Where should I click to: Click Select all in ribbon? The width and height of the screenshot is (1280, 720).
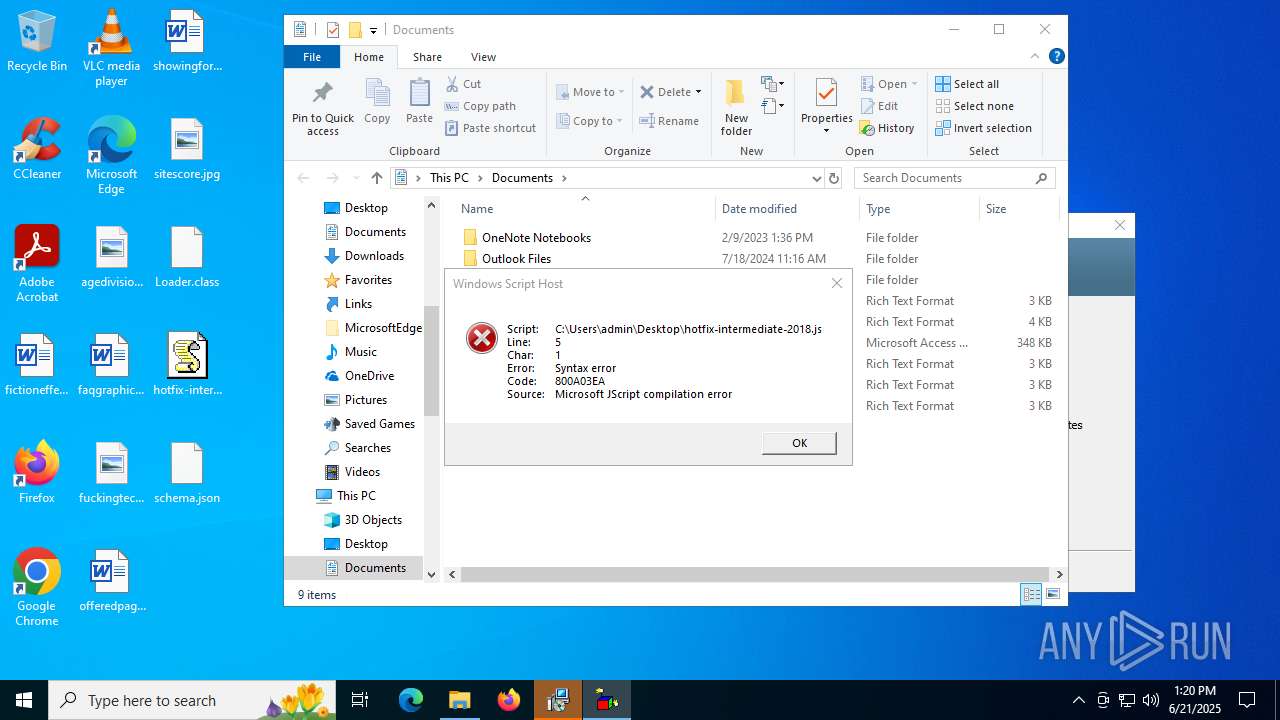tap(967, 84)
